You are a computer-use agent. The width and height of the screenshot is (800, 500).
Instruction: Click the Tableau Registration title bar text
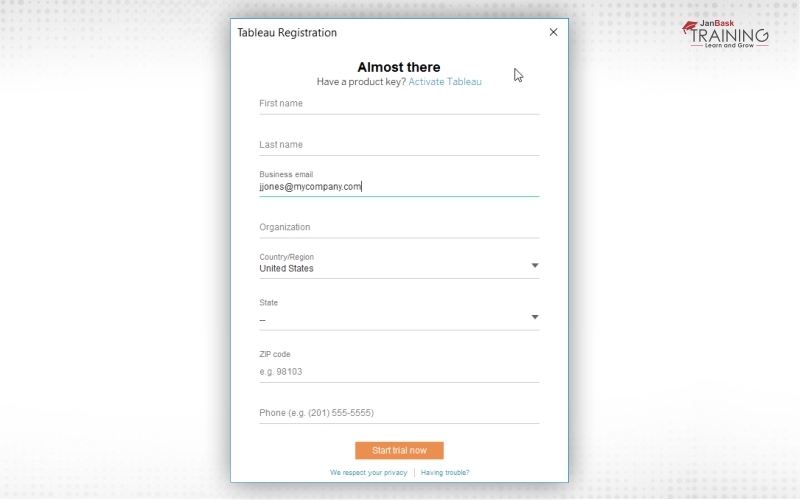pos(287,33)
